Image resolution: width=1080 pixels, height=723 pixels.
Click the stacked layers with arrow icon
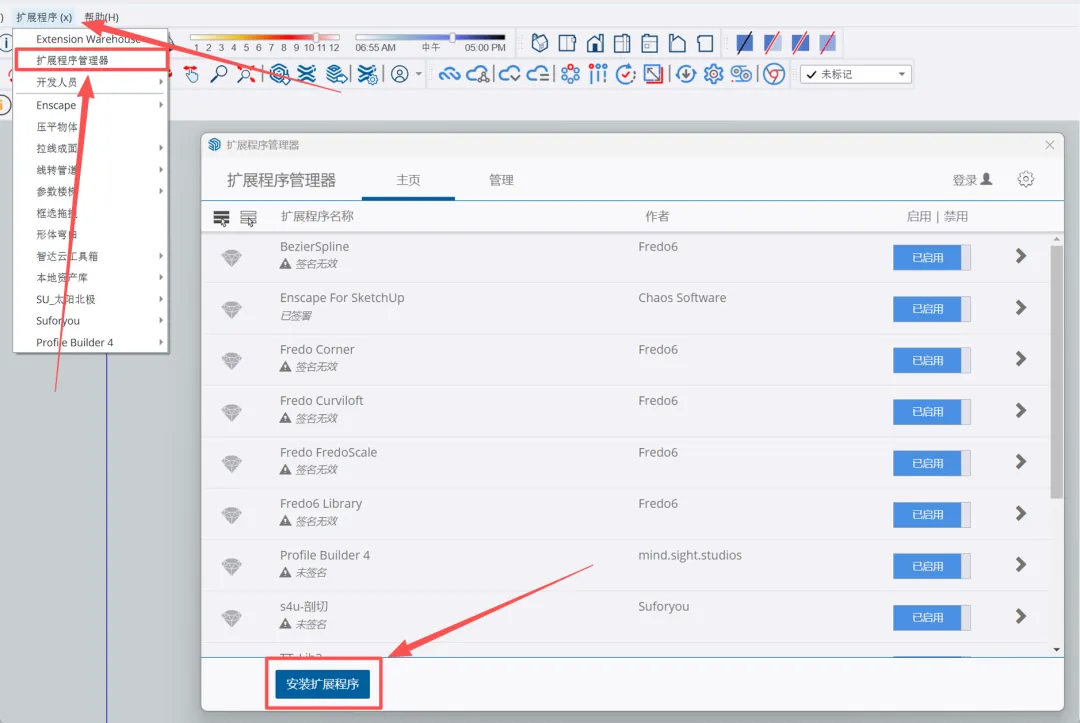pos(336,74)
